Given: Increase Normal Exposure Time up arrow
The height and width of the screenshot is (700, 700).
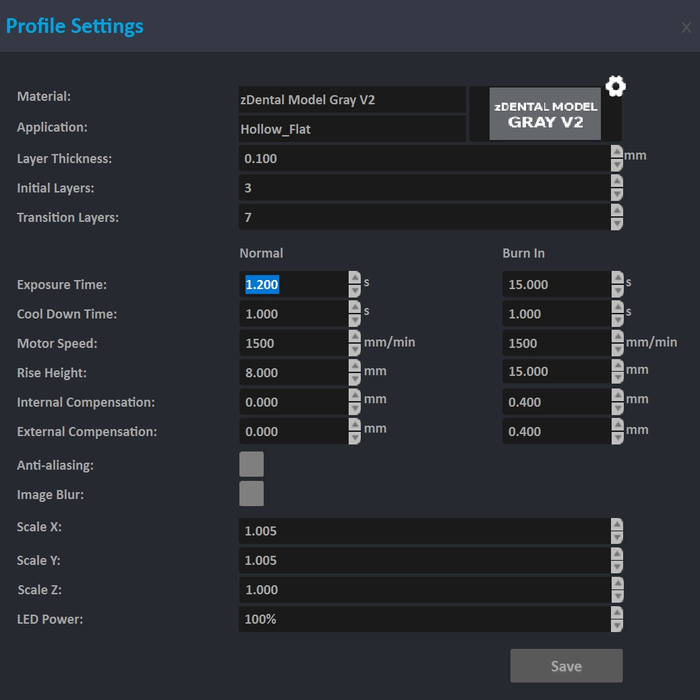Looking at the screenshot, I should coord(355,278).
